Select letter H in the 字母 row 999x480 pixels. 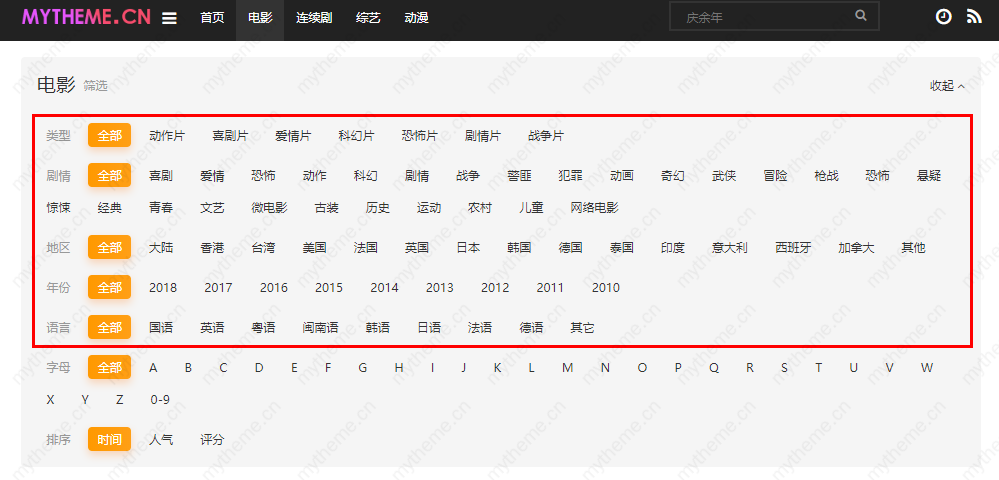coord(398,368)
